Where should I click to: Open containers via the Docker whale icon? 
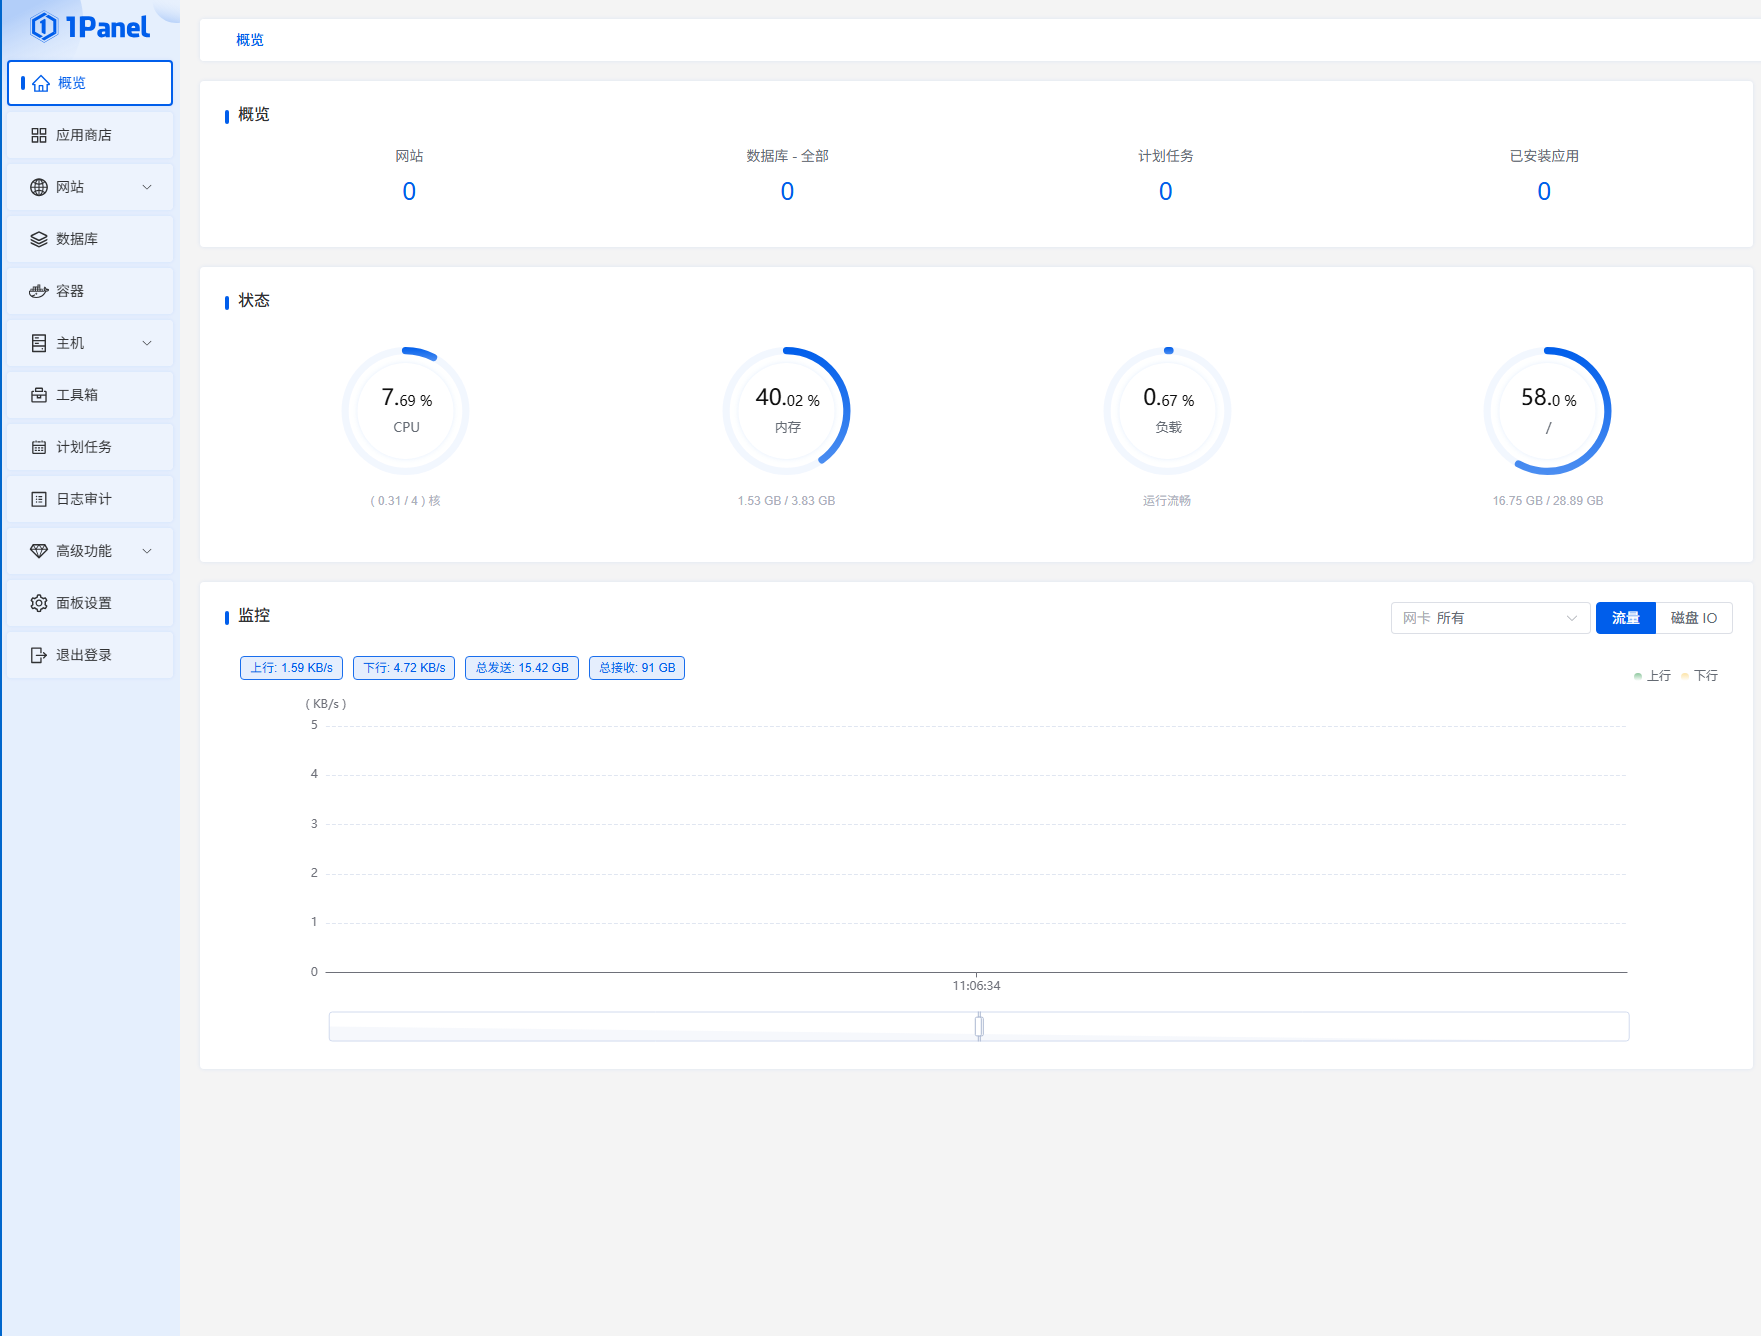39,291
